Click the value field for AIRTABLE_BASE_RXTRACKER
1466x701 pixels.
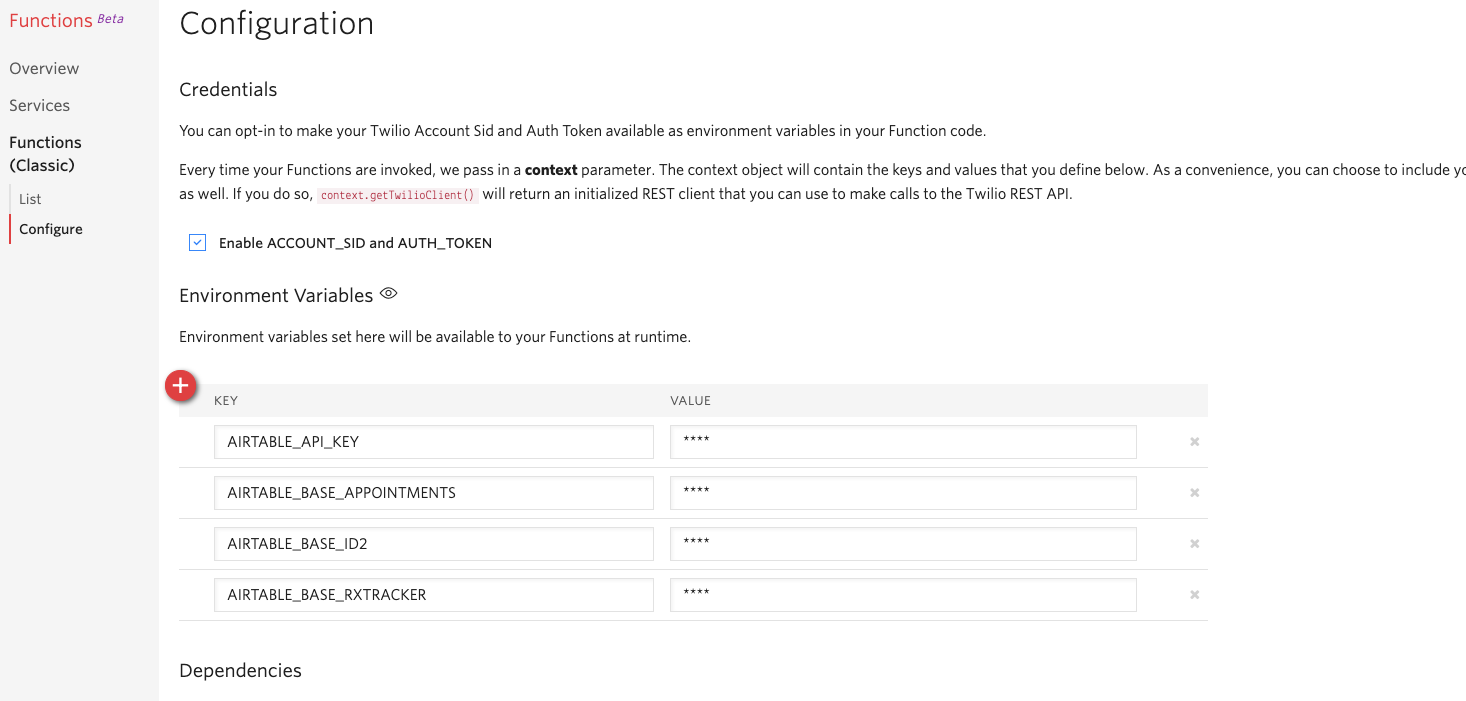pos(903,595)
